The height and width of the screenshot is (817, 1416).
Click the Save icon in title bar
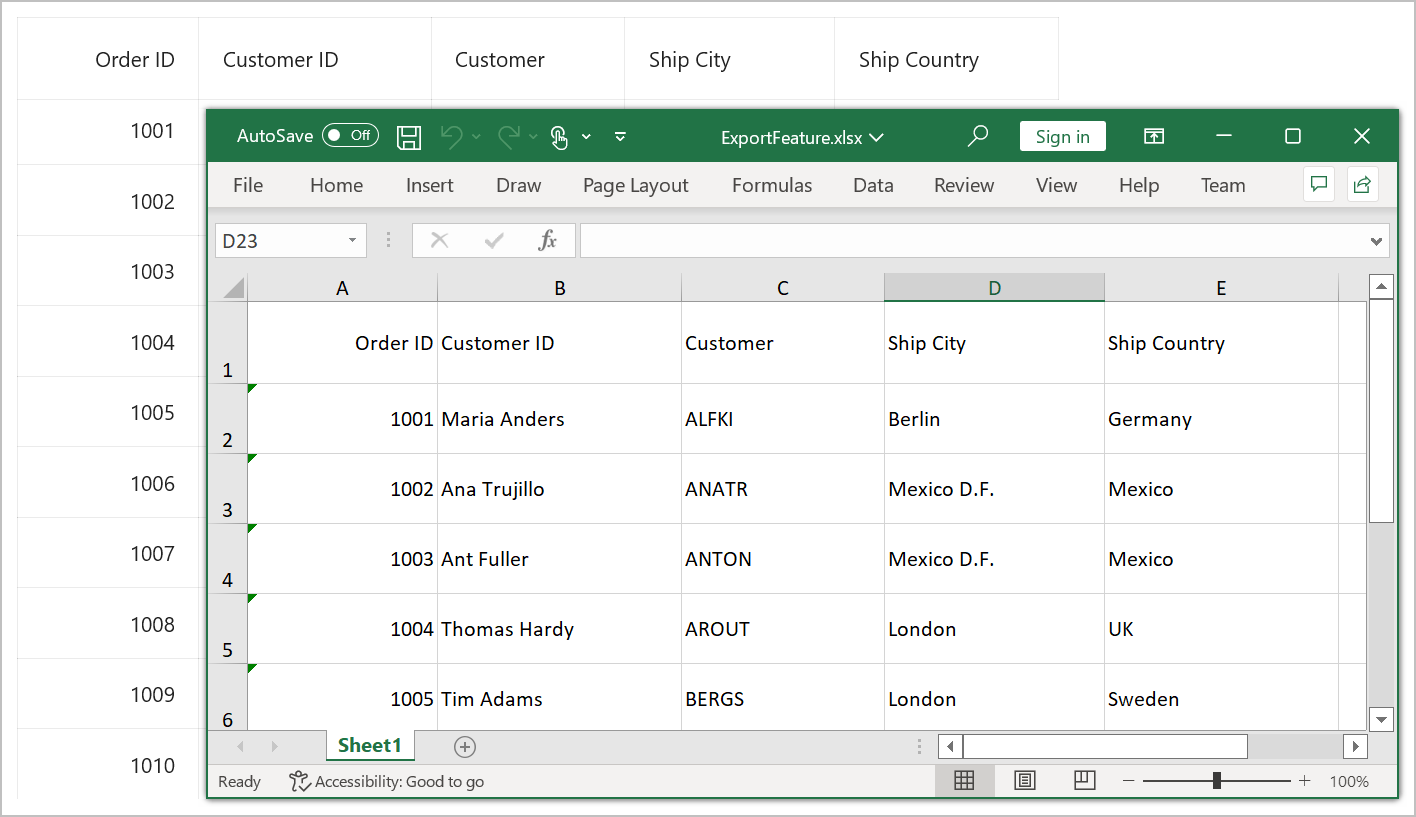[x=409, y=137]
